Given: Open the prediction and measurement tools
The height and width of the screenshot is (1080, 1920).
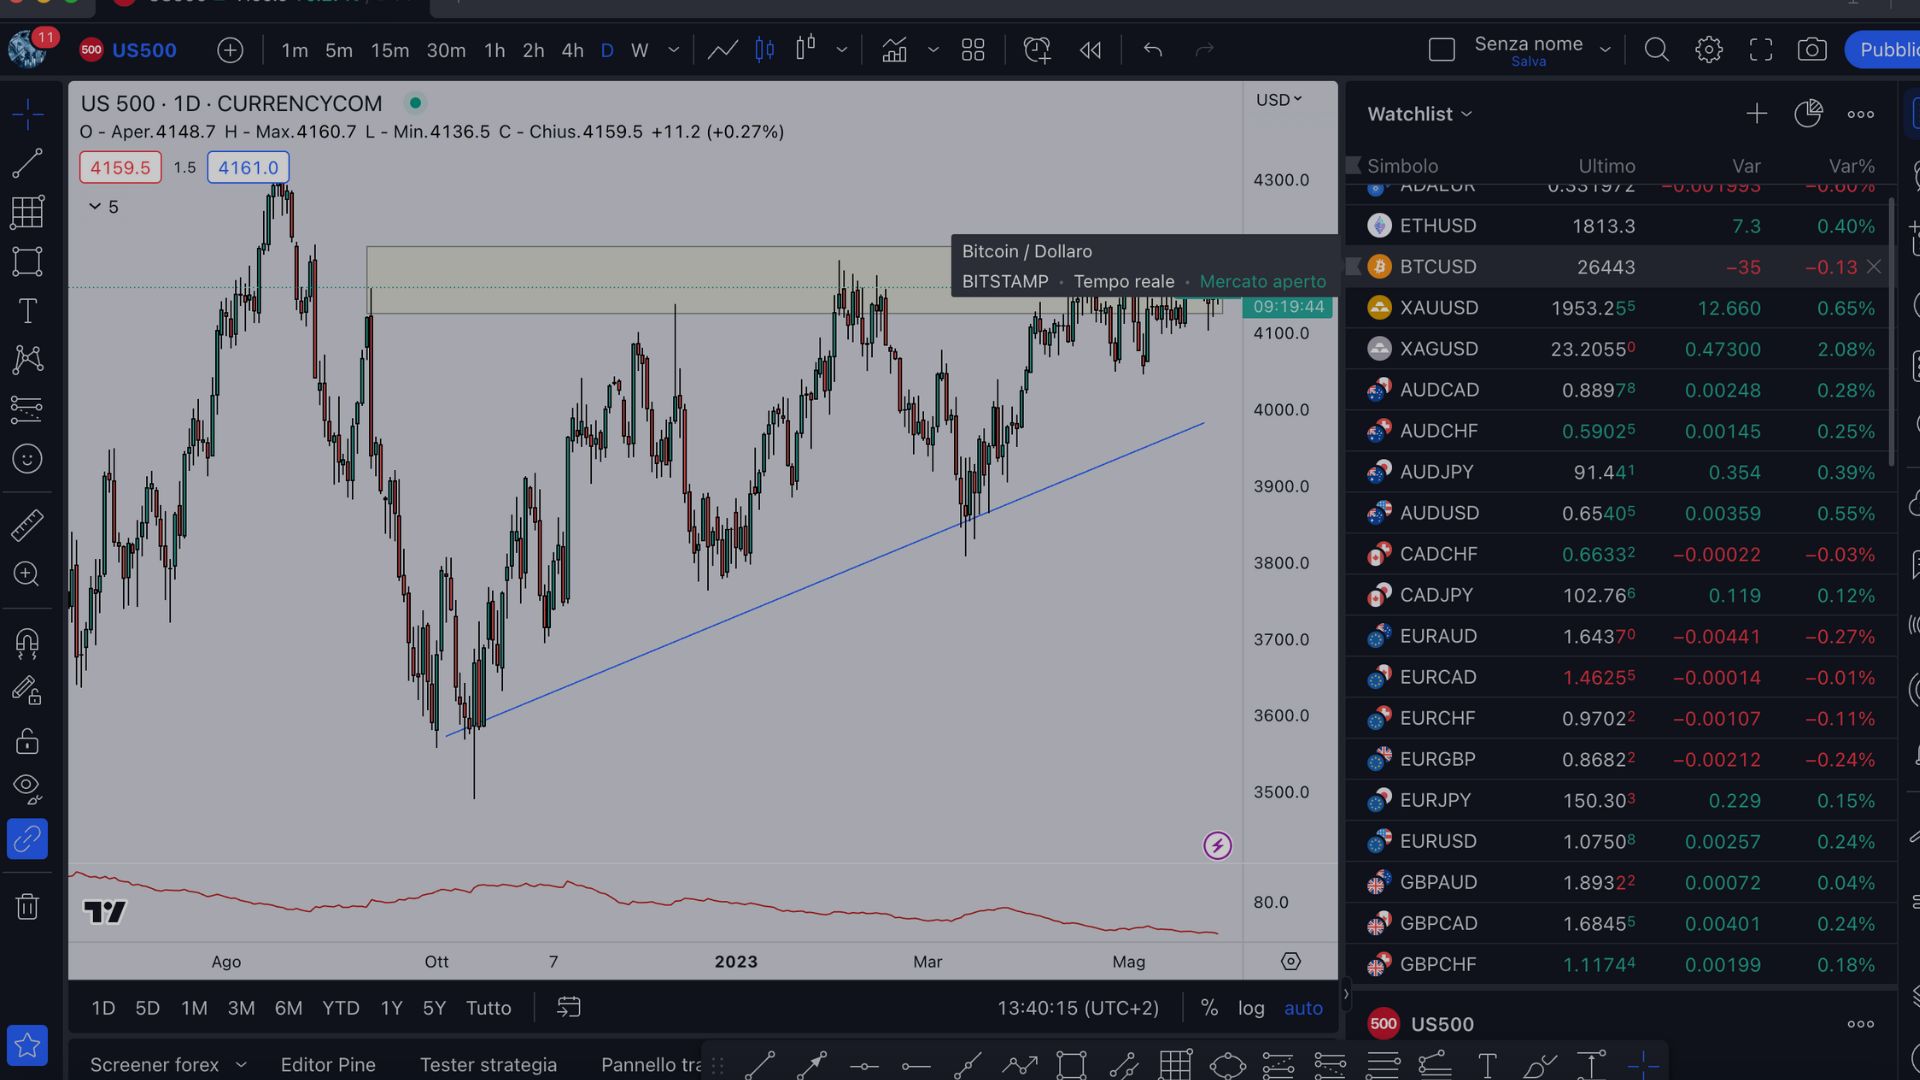Looking at the screenshot, I should pyautogui.click(x=27, y=409).
